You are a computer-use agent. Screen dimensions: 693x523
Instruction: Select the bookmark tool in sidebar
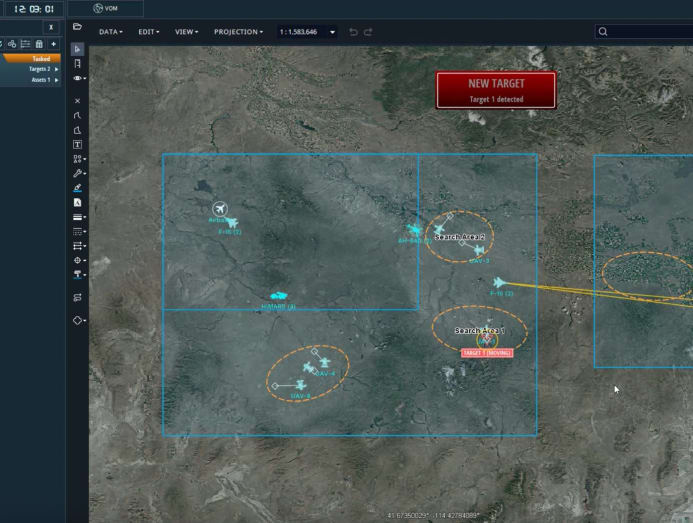(x=78, y=64)
